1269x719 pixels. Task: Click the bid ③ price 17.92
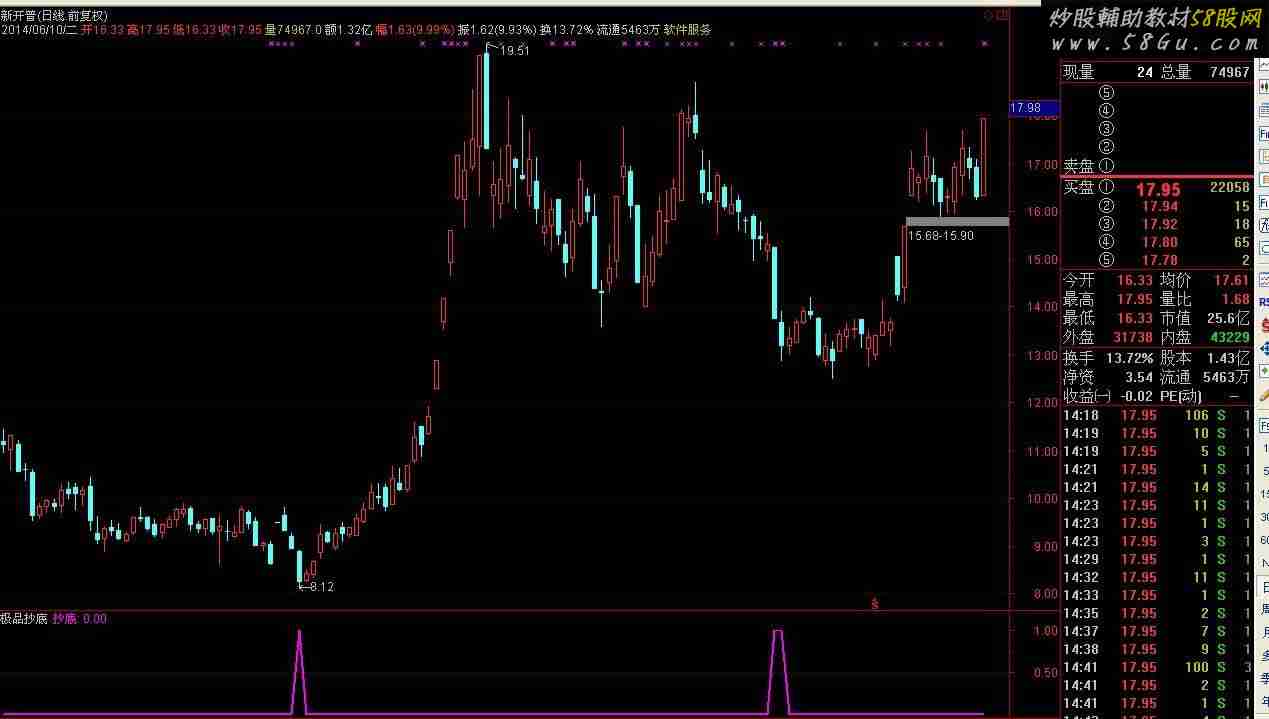pos(1159,225)
